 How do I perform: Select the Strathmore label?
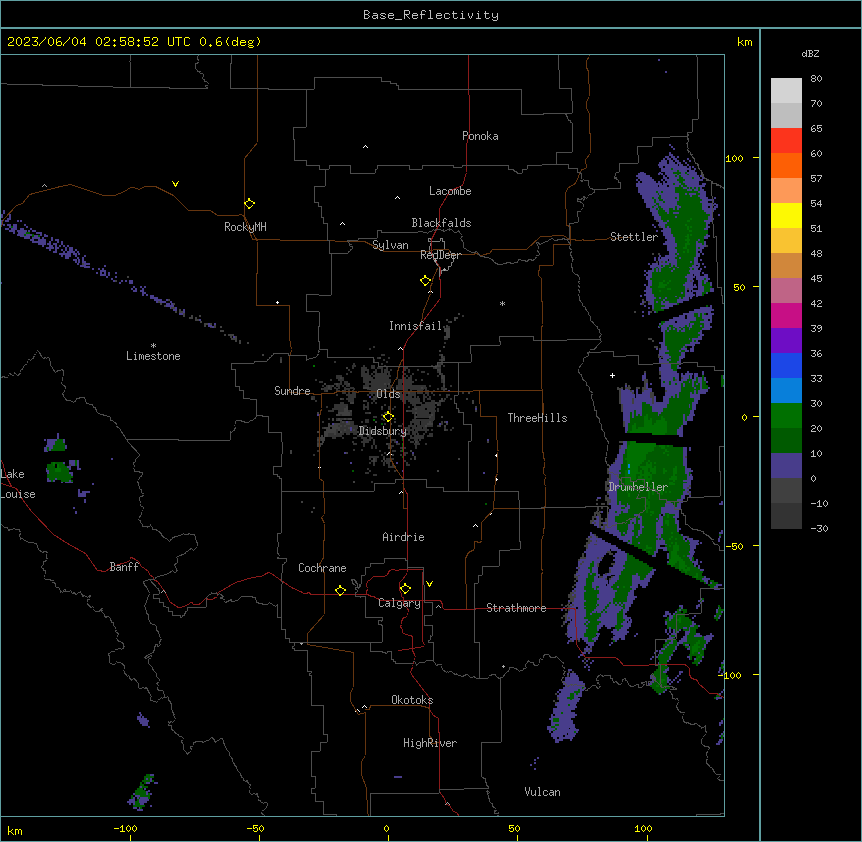pos(516,608)
